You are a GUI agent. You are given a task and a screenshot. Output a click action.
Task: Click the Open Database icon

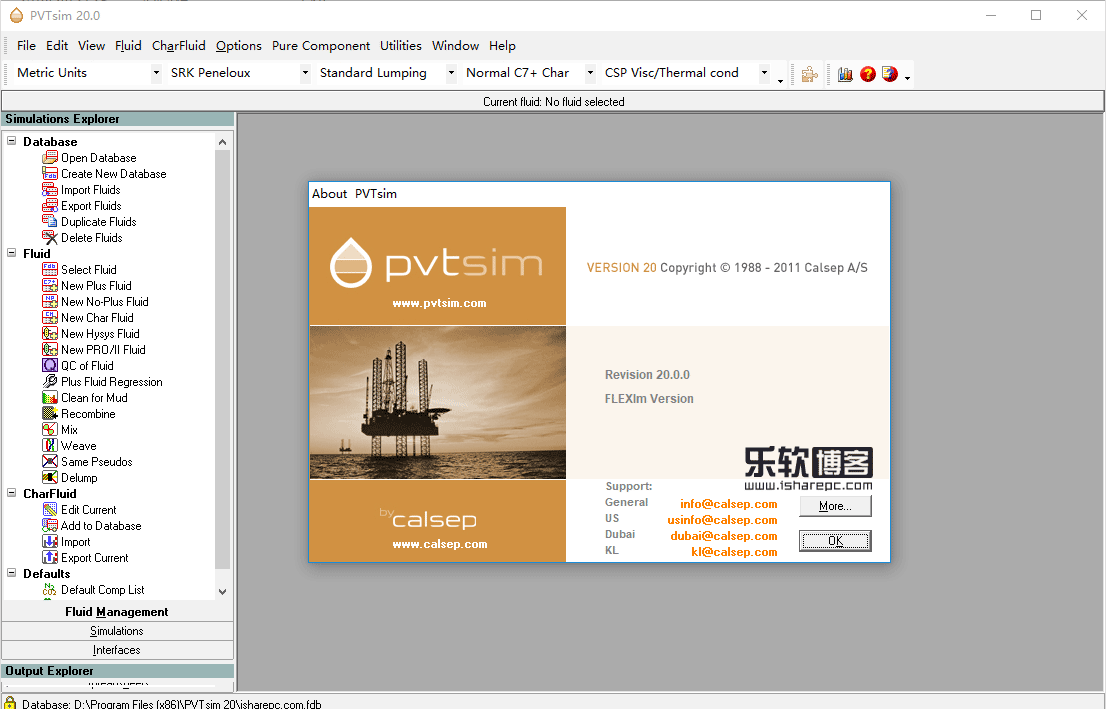click(x=49, y=157)
